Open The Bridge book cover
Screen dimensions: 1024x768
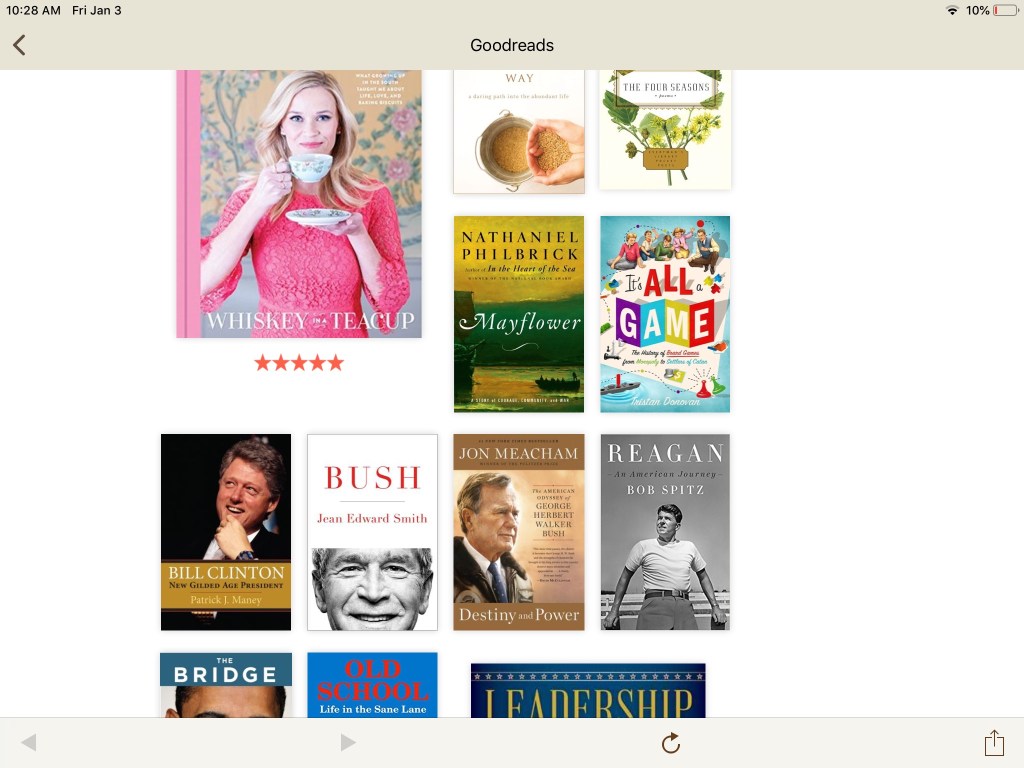[226, 685]
